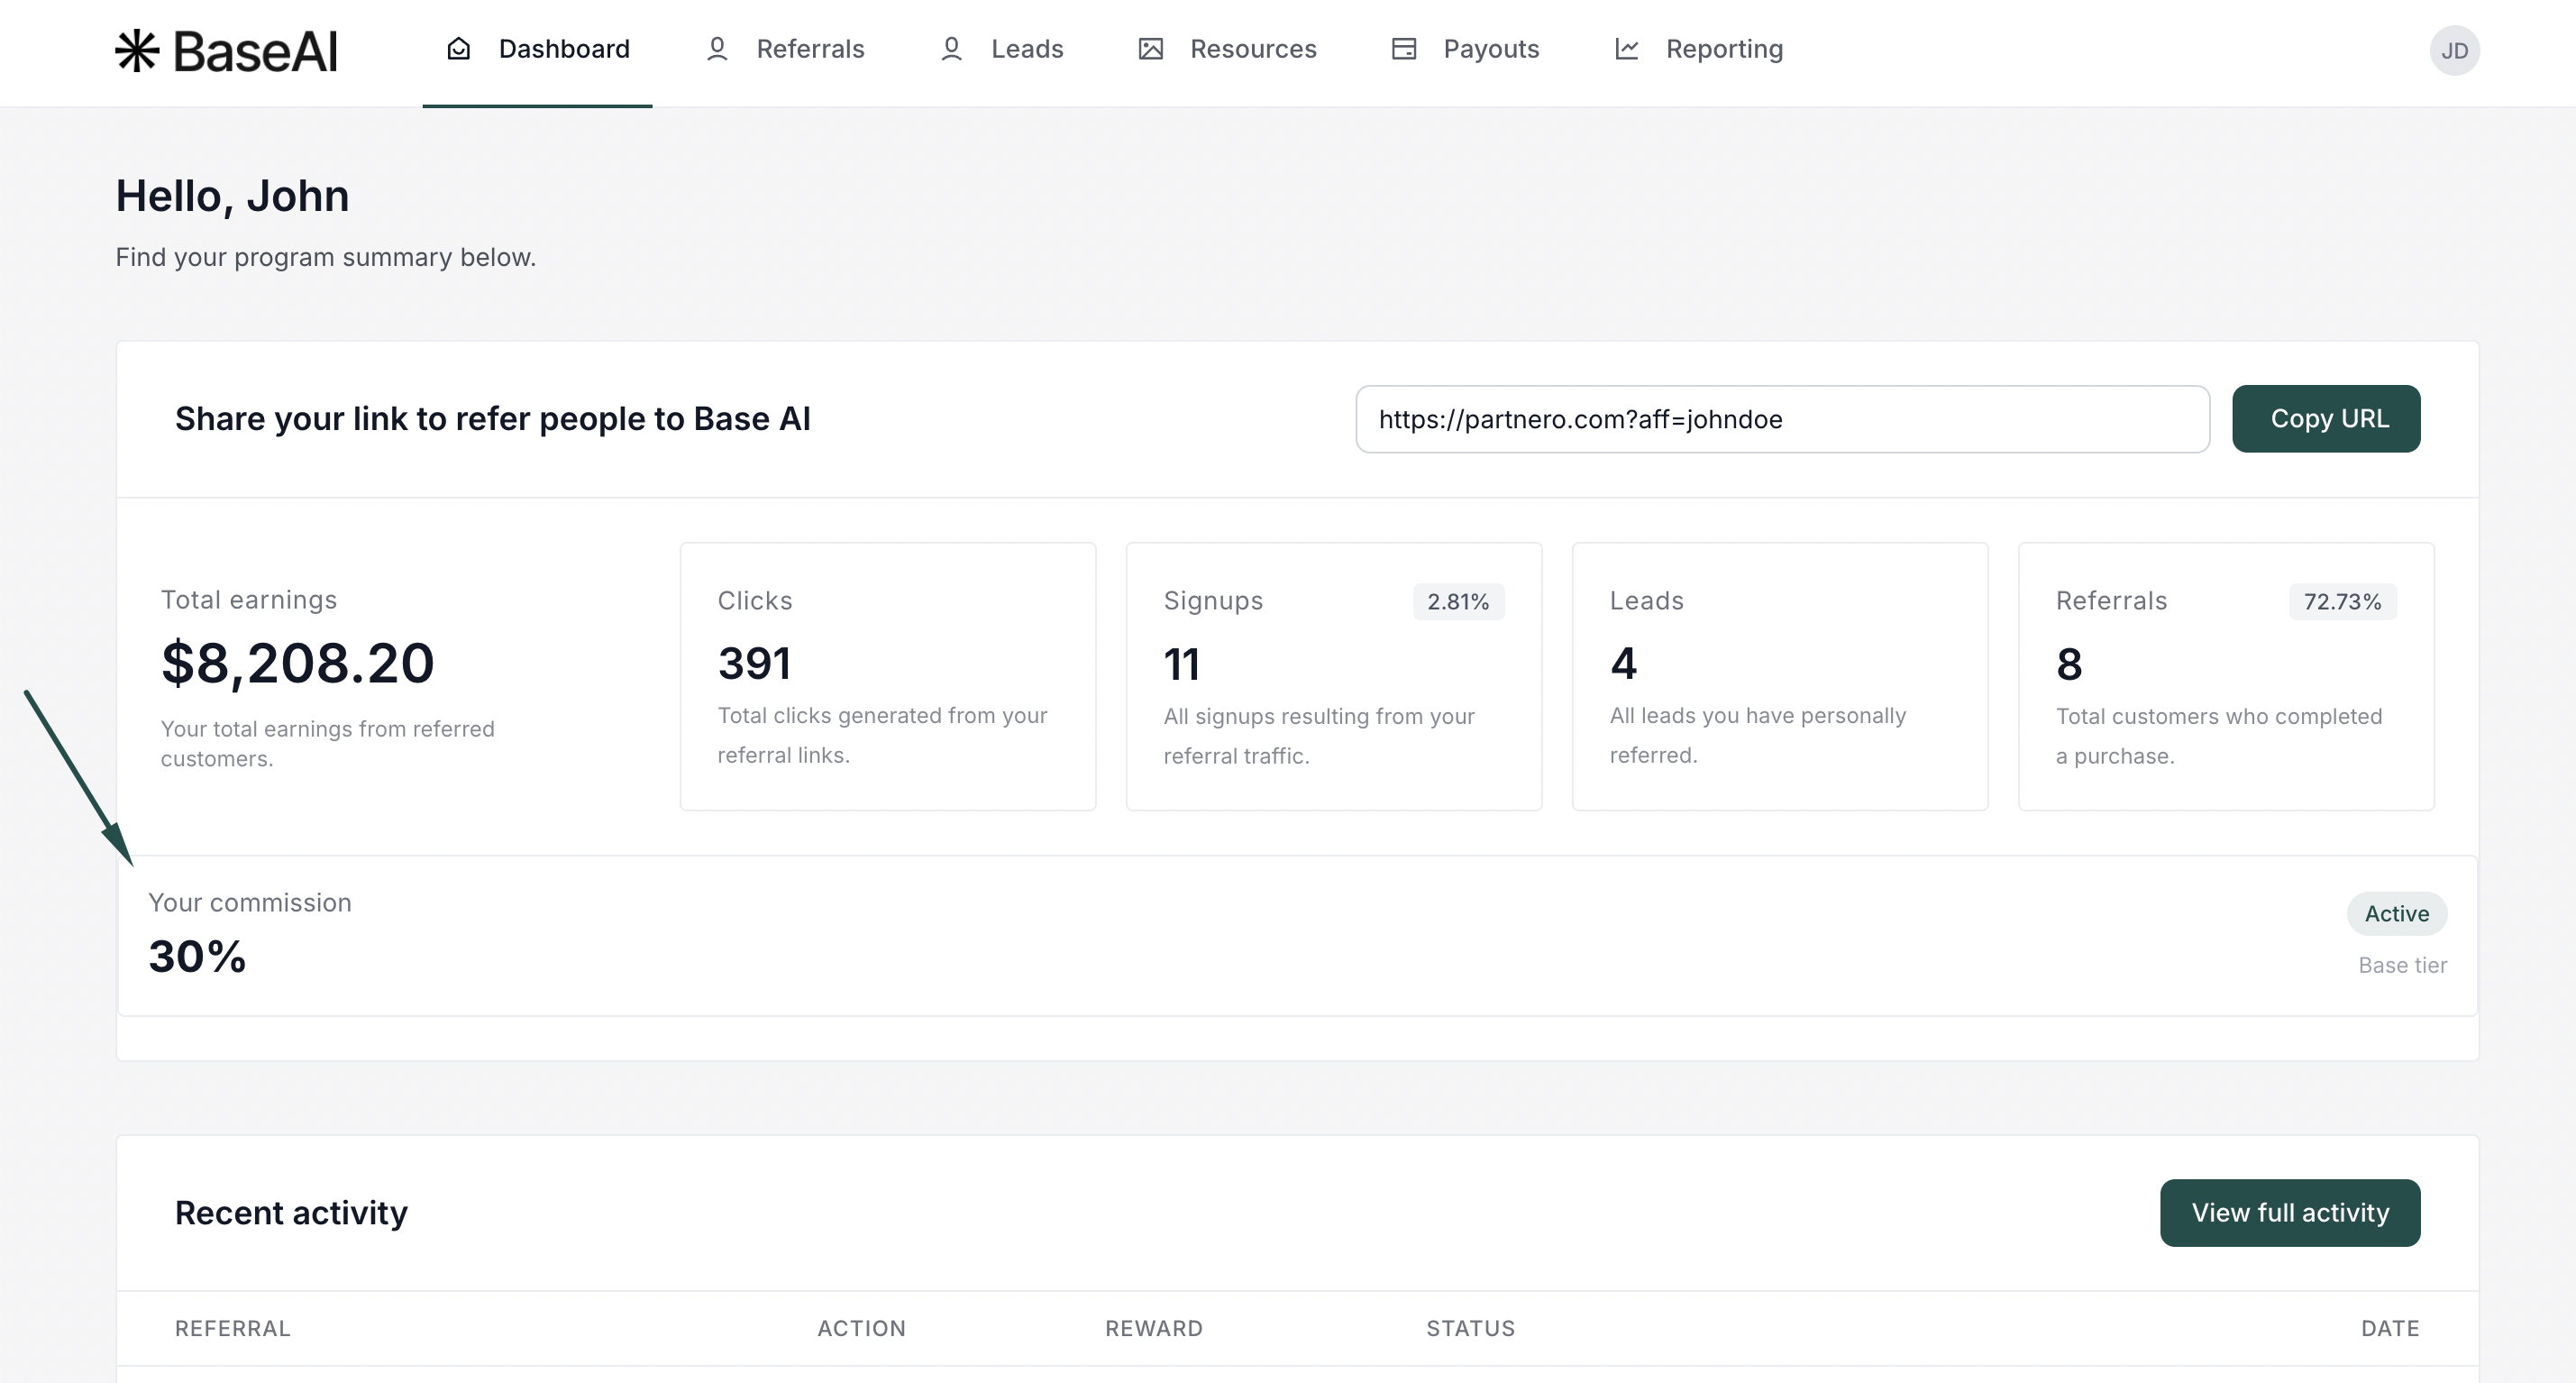Click View full activity button
Screen dimensions: 2576x1383
coord(2289,1212)
